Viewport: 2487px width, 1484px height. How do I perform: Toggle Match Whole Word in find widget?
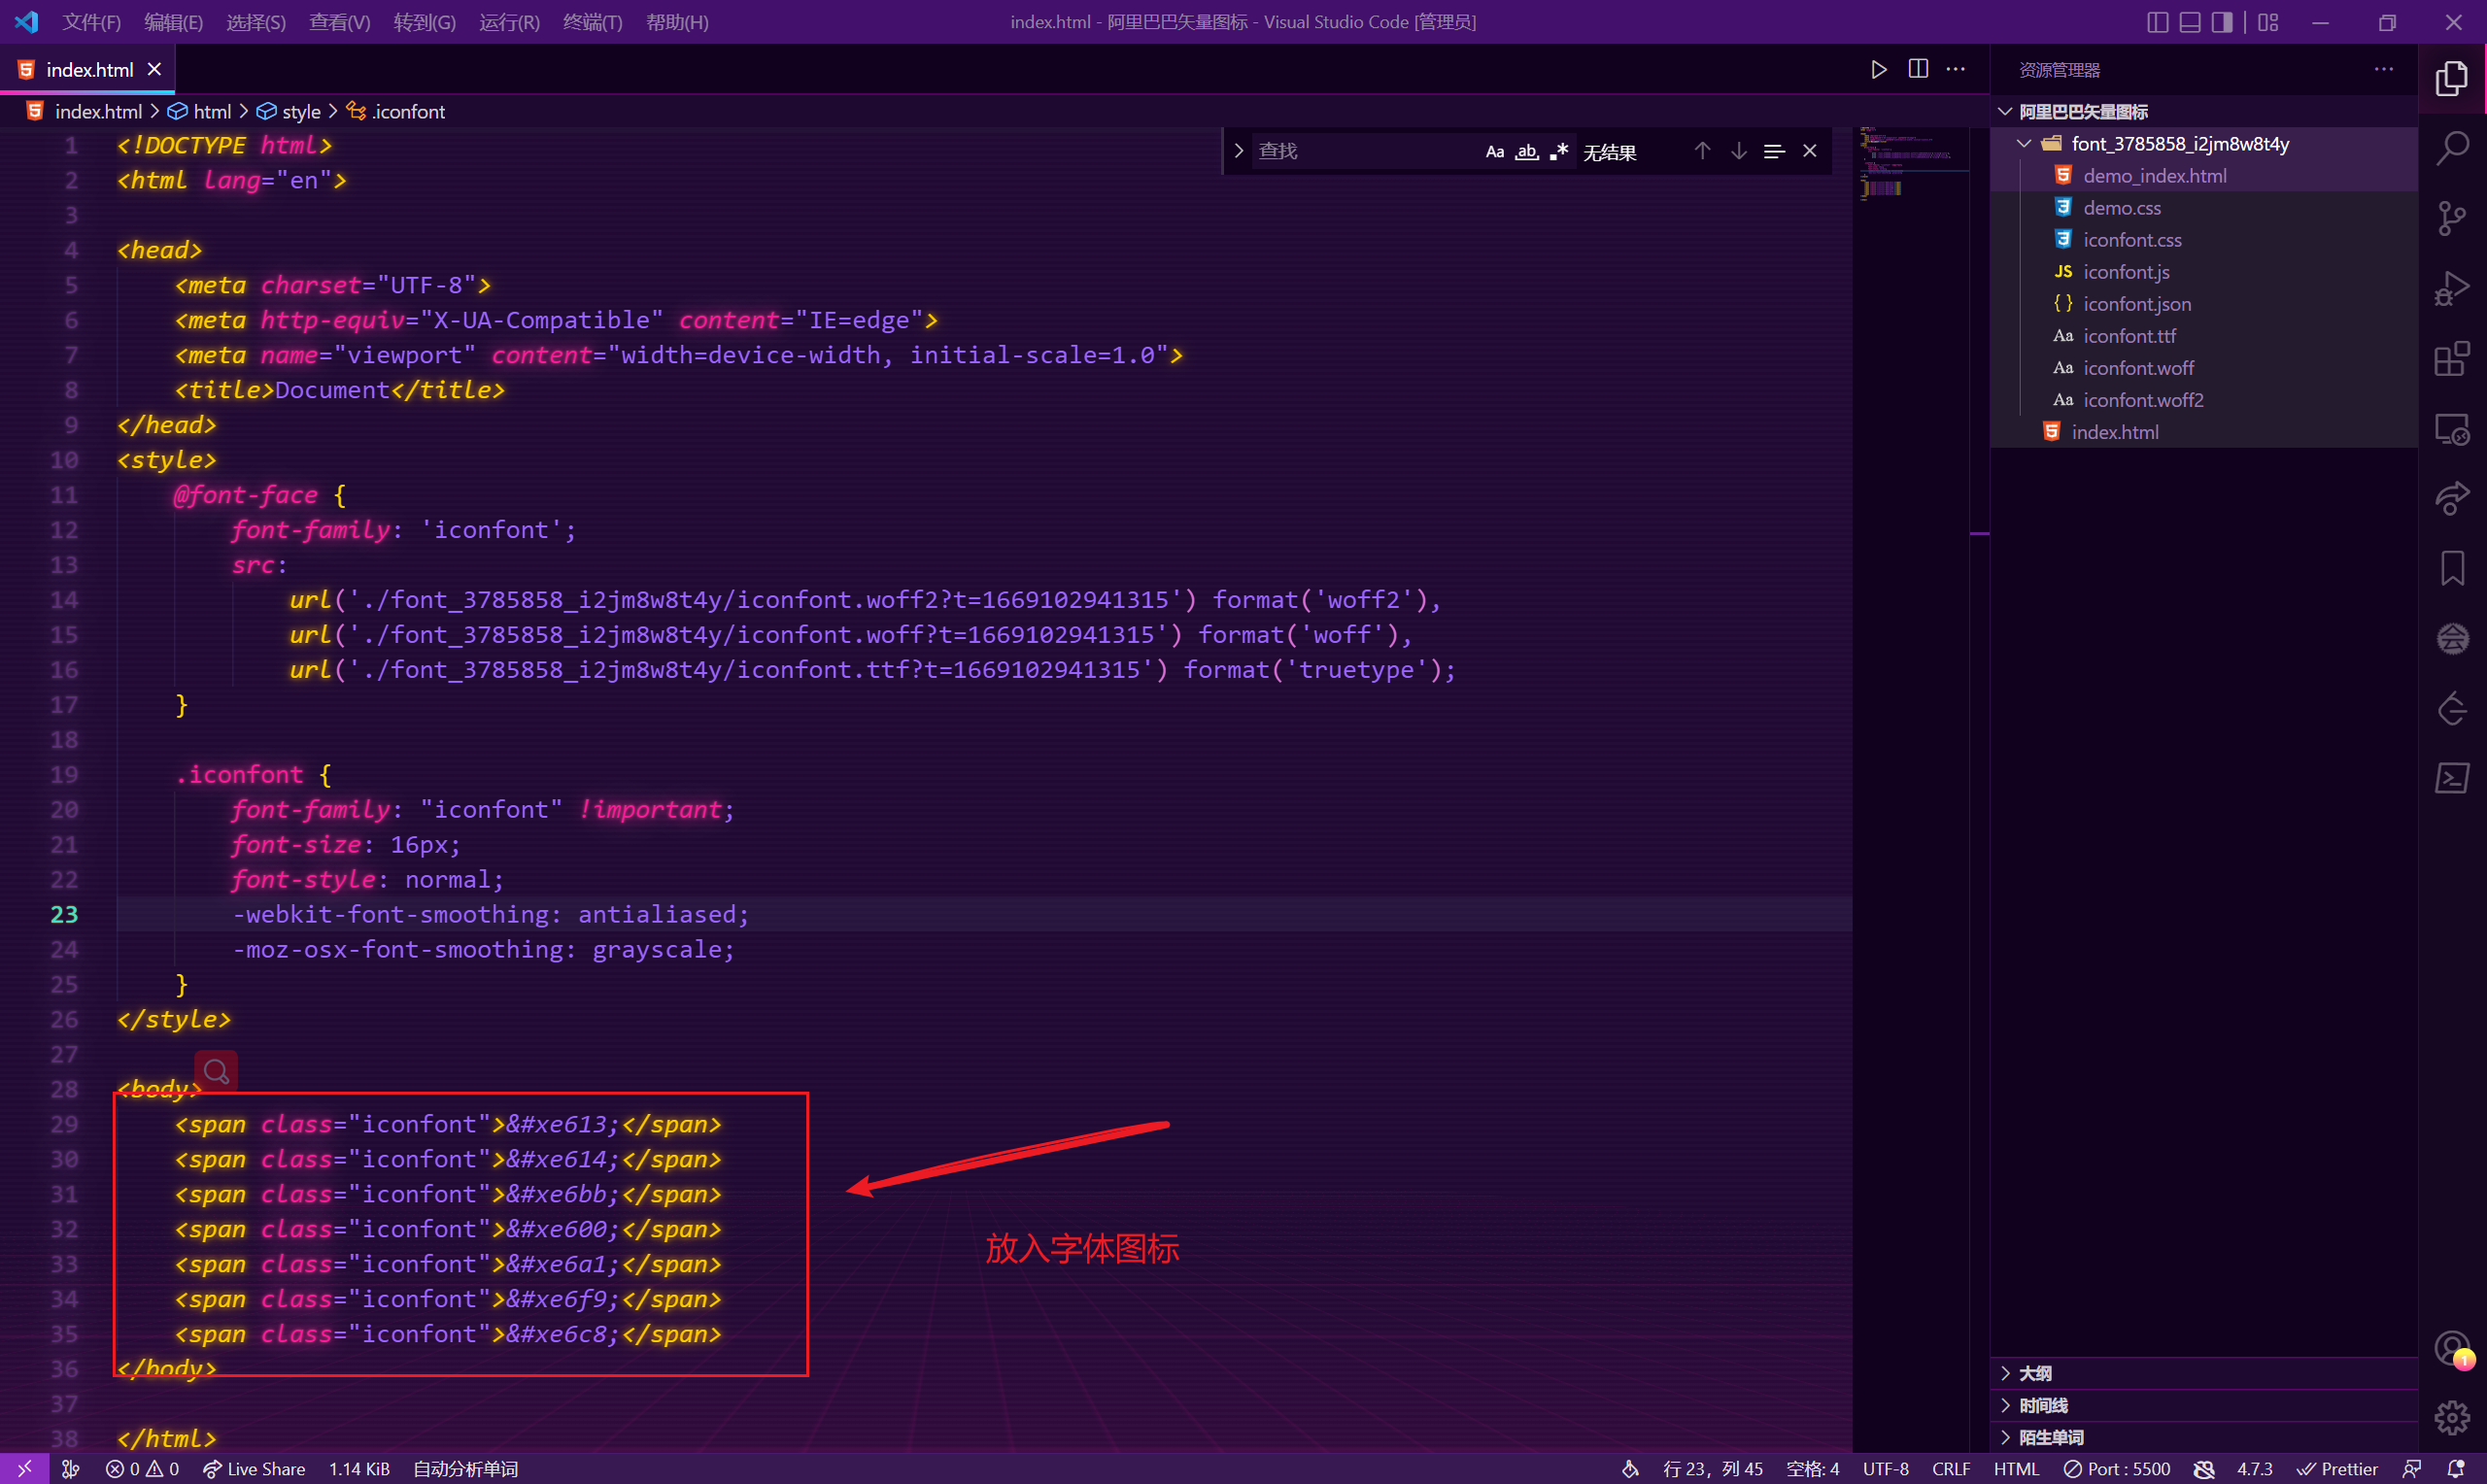tap(1526, 152)
